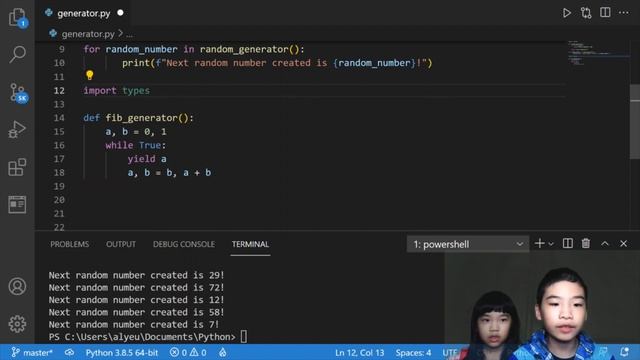
Task: Split the terminal pane
Action: click(x=567, y=244)
